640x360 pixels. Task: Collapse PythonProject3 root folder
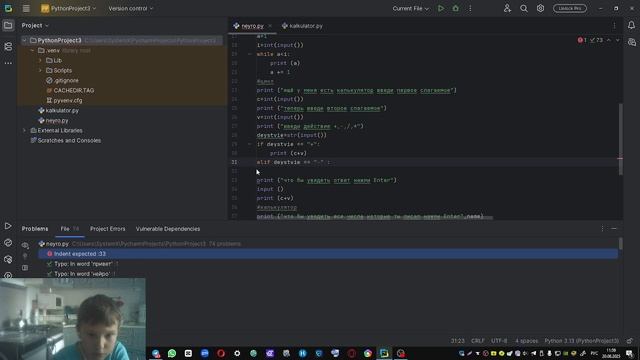(24, 40)
